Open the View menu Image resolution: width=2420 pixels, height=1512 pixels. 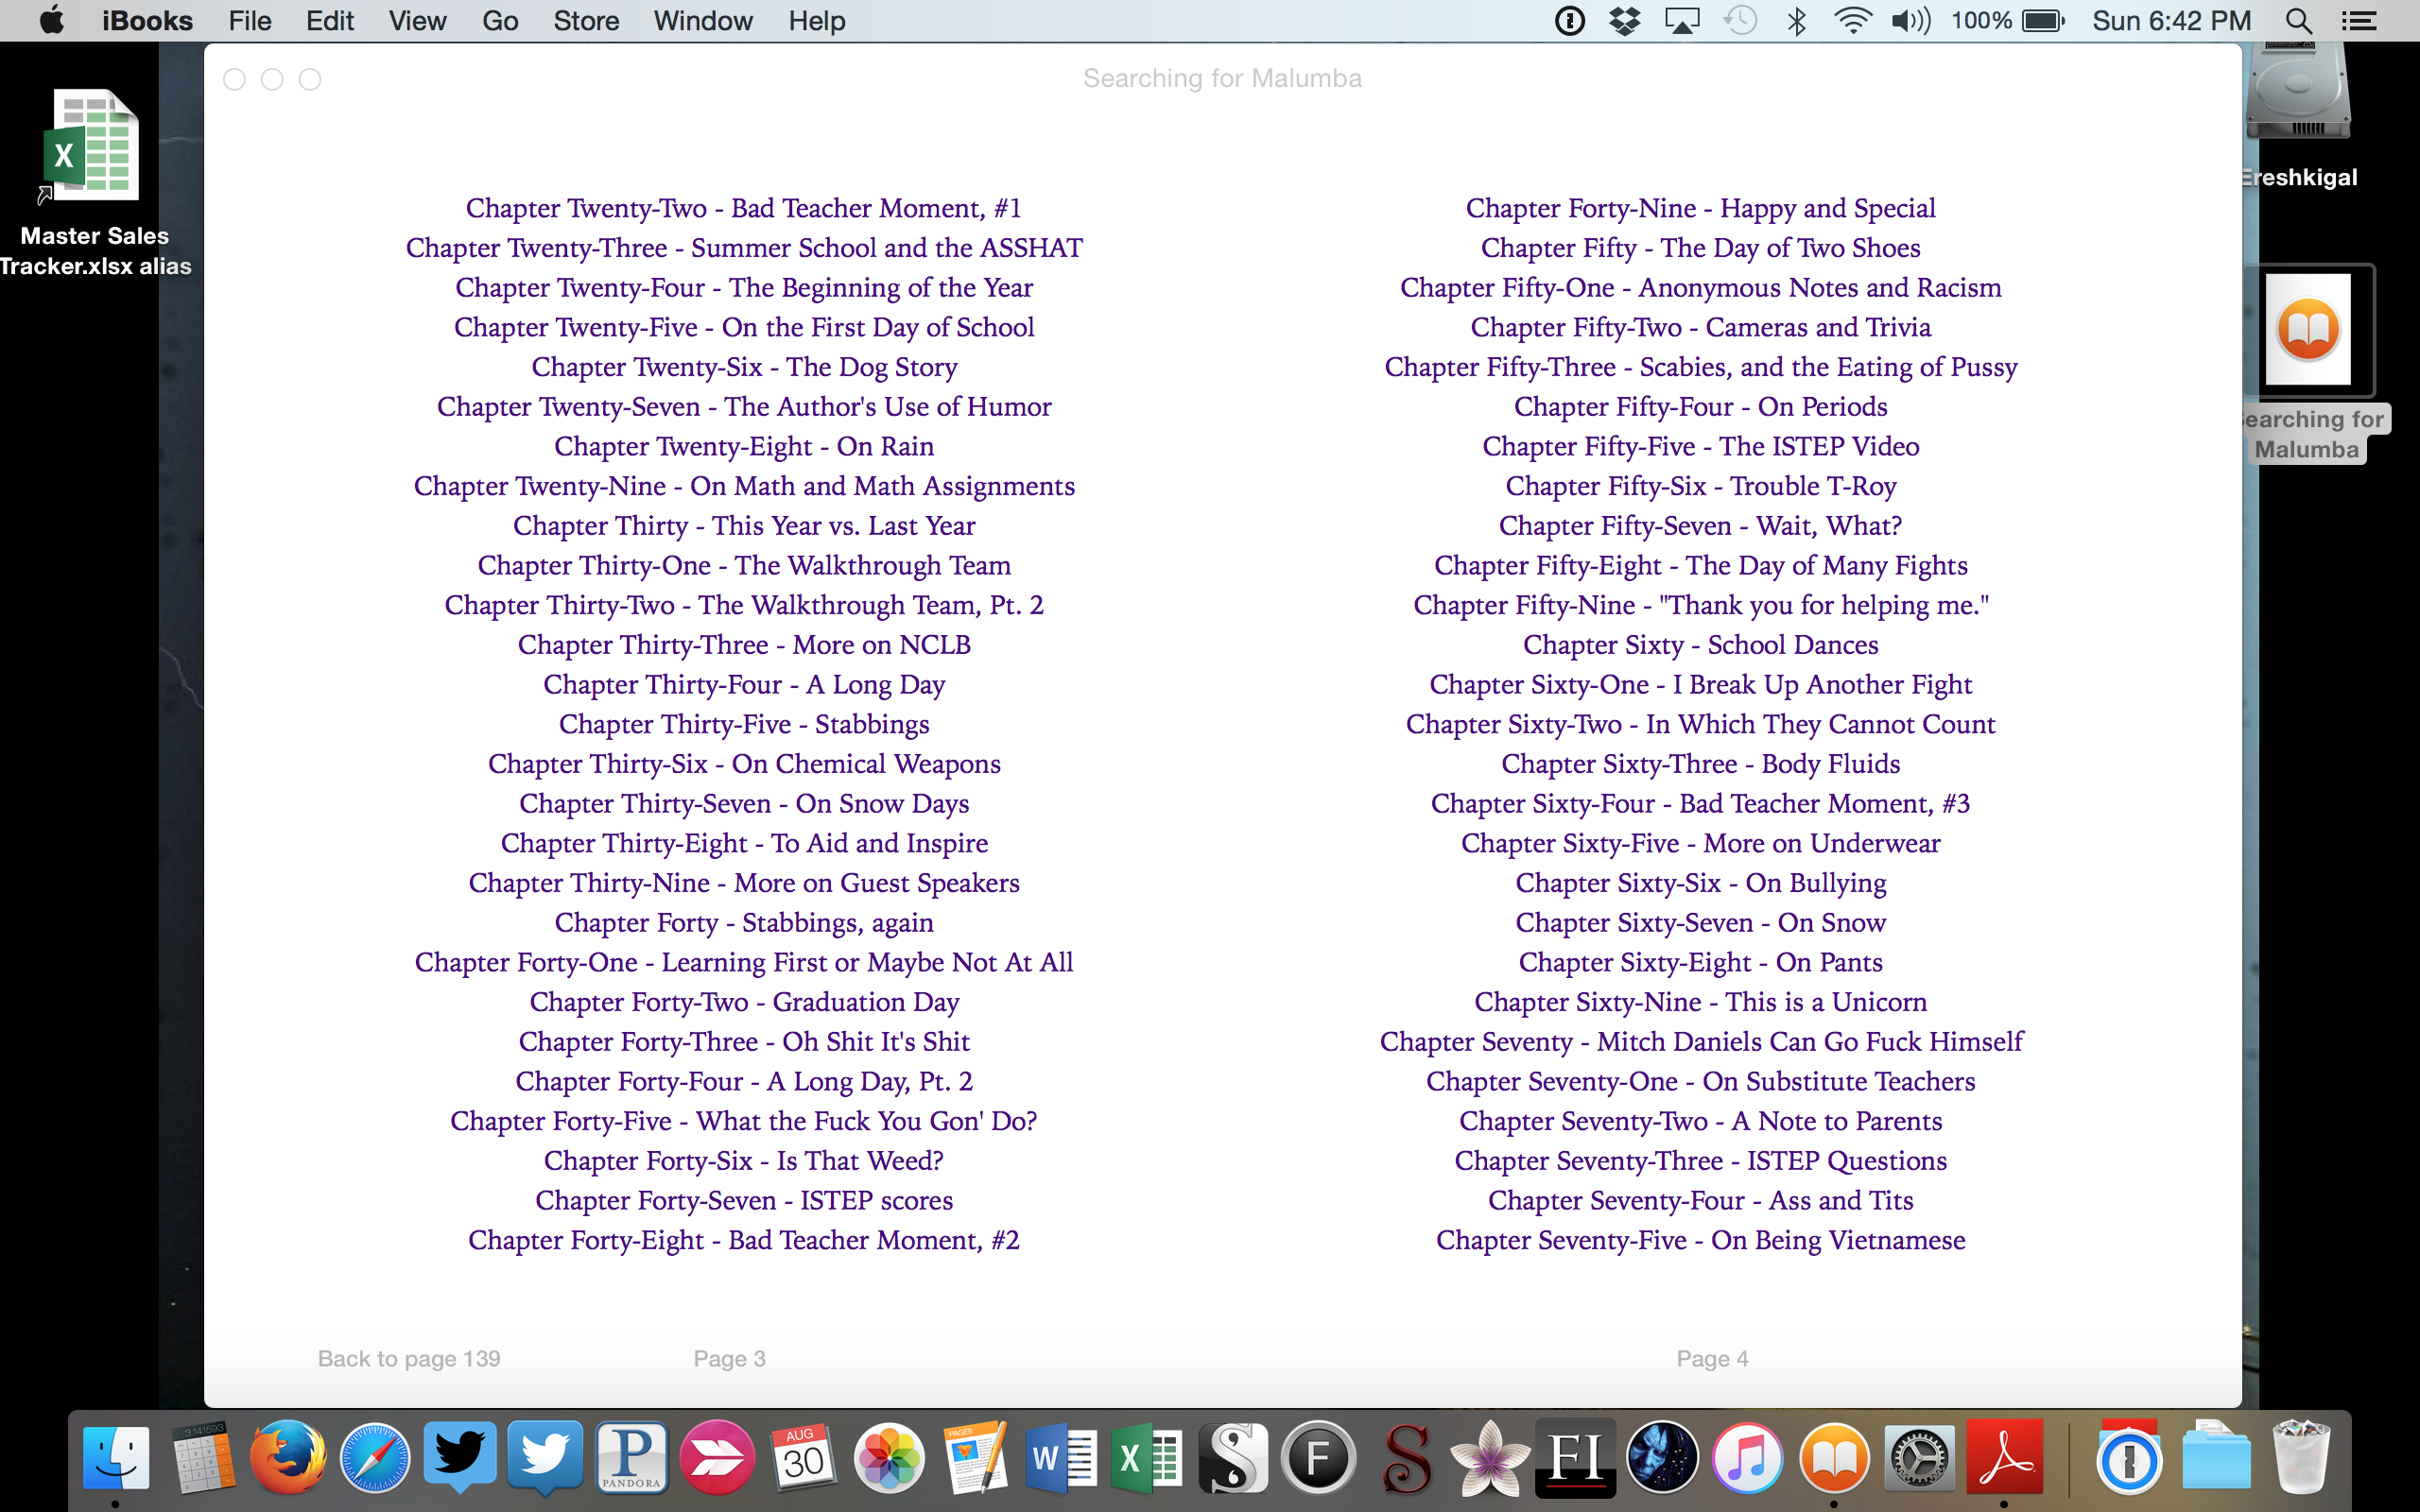point(417,21)
